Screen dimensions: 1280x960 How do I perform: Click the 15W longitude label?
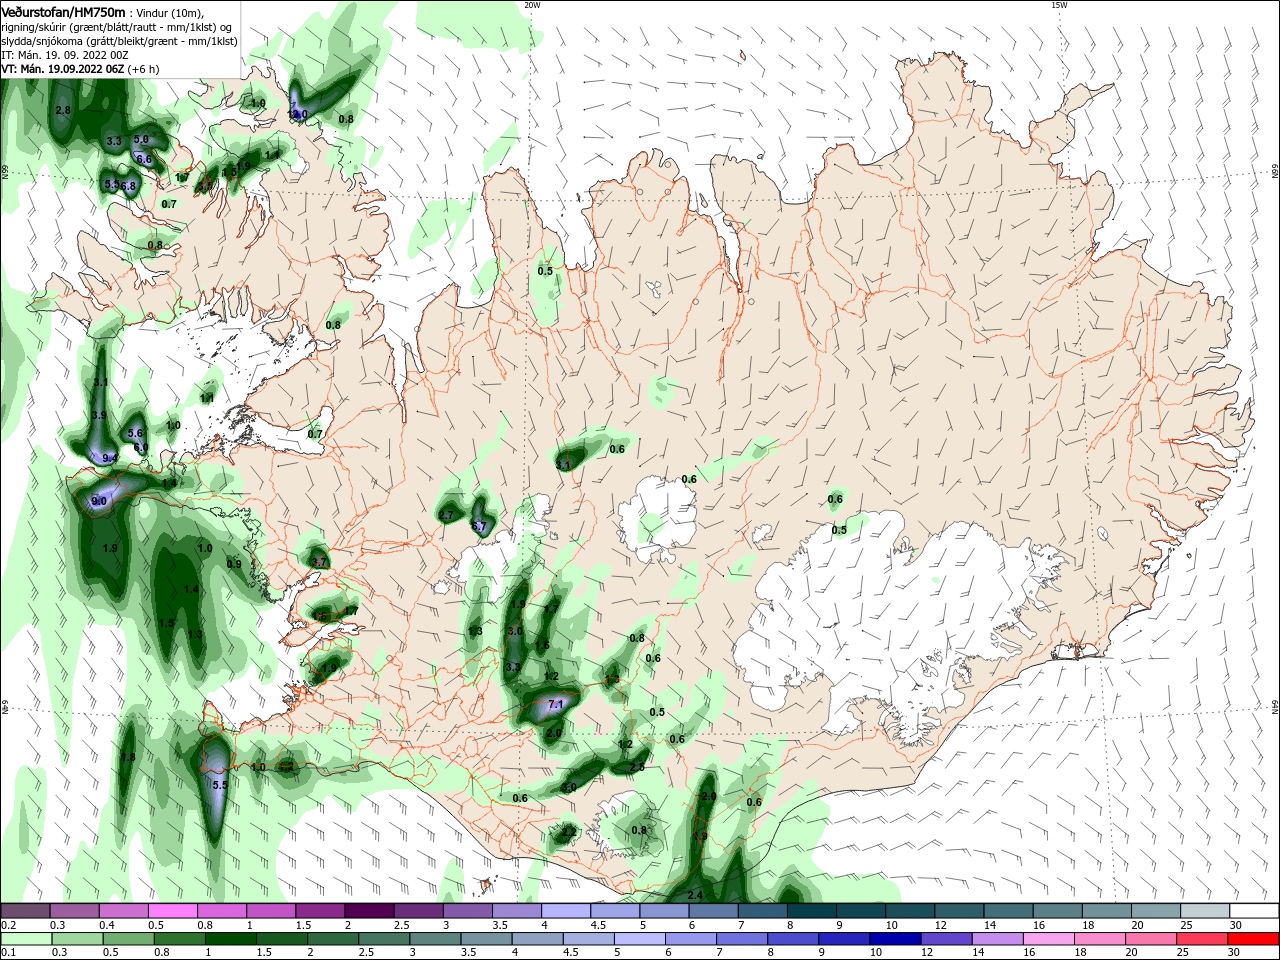click(x=1059, y=5)
